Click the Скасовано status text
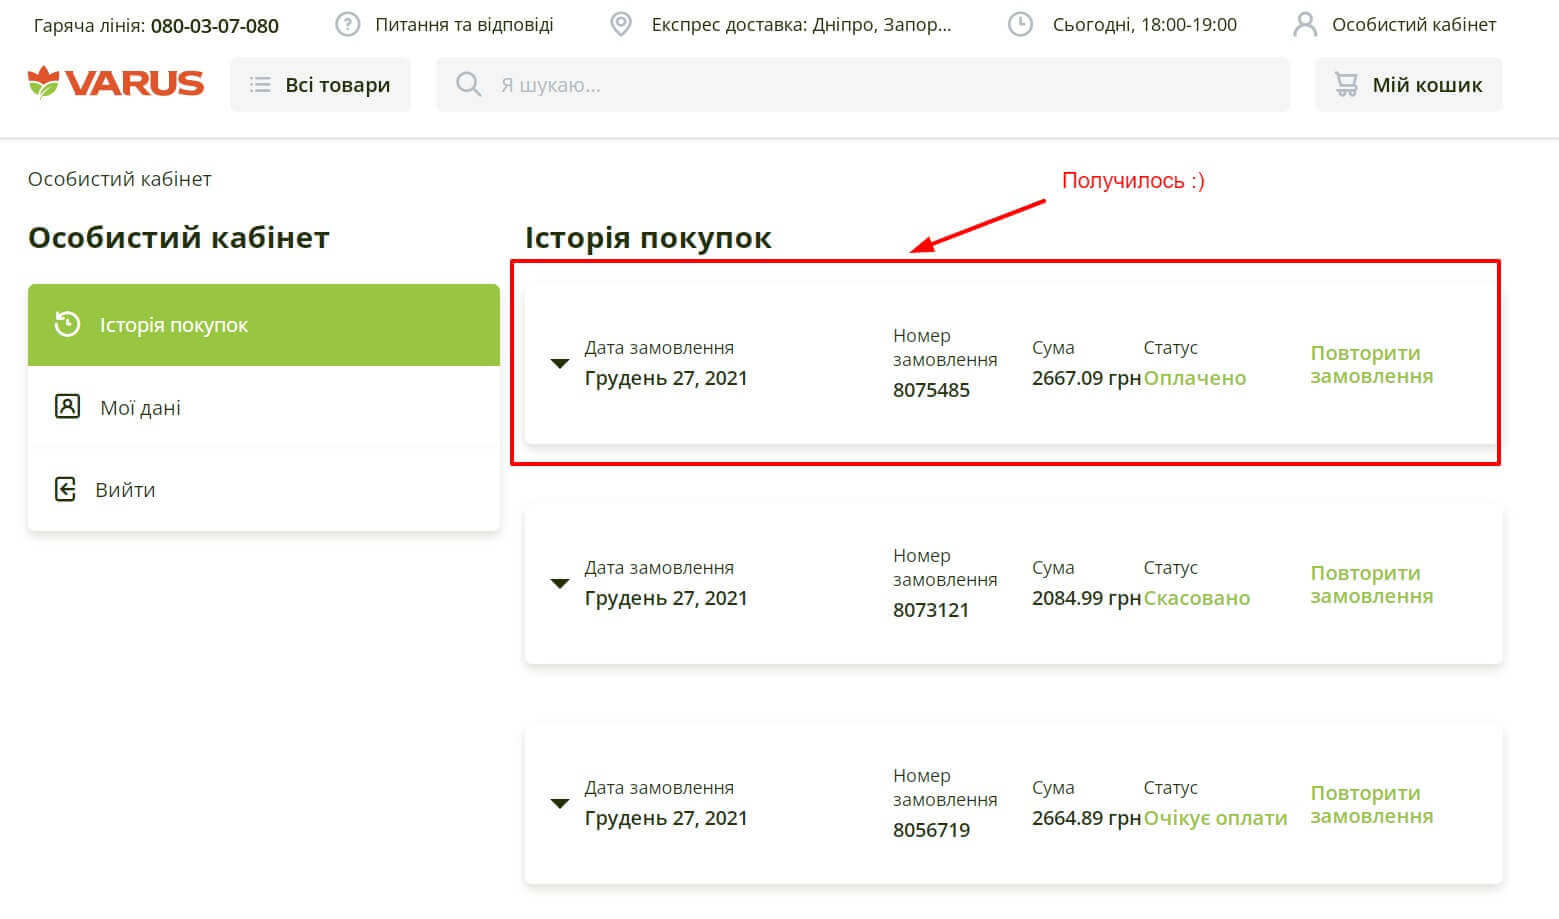The width and height of the screenshot is (1559, 919). pos(1197,598)
